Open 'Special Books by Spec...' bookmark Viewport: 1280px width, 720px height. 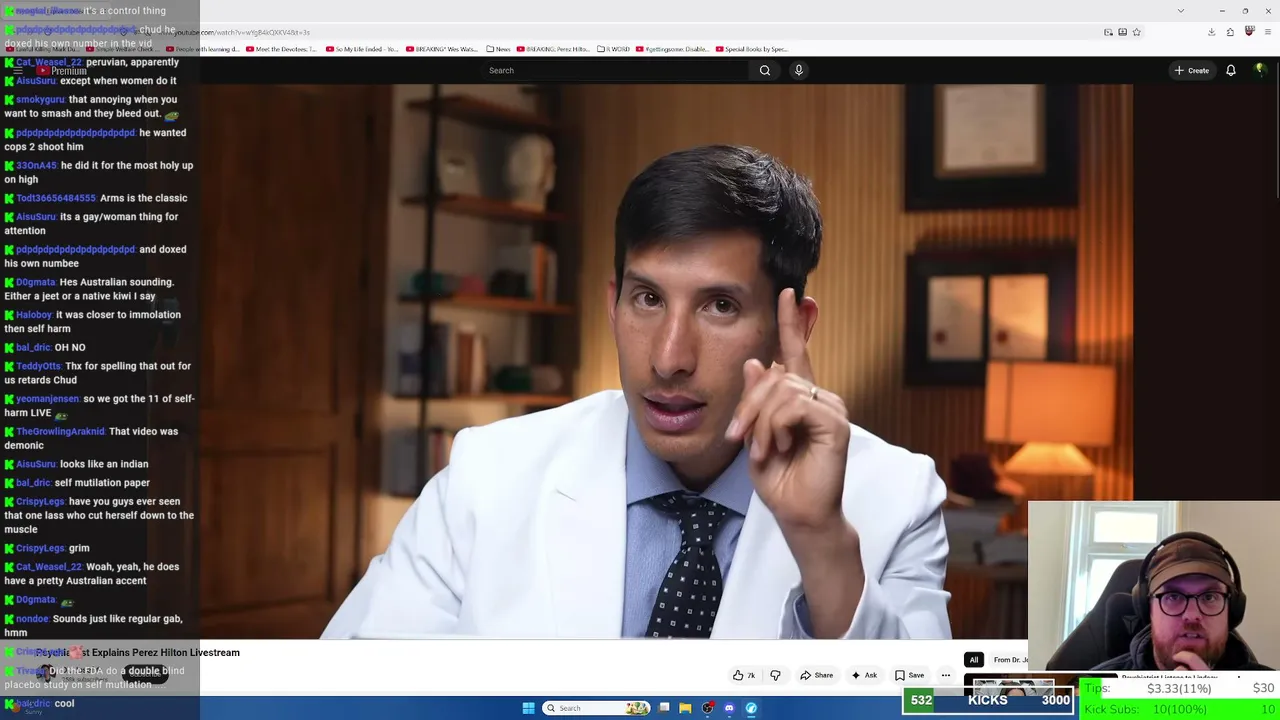pos(752,49)
